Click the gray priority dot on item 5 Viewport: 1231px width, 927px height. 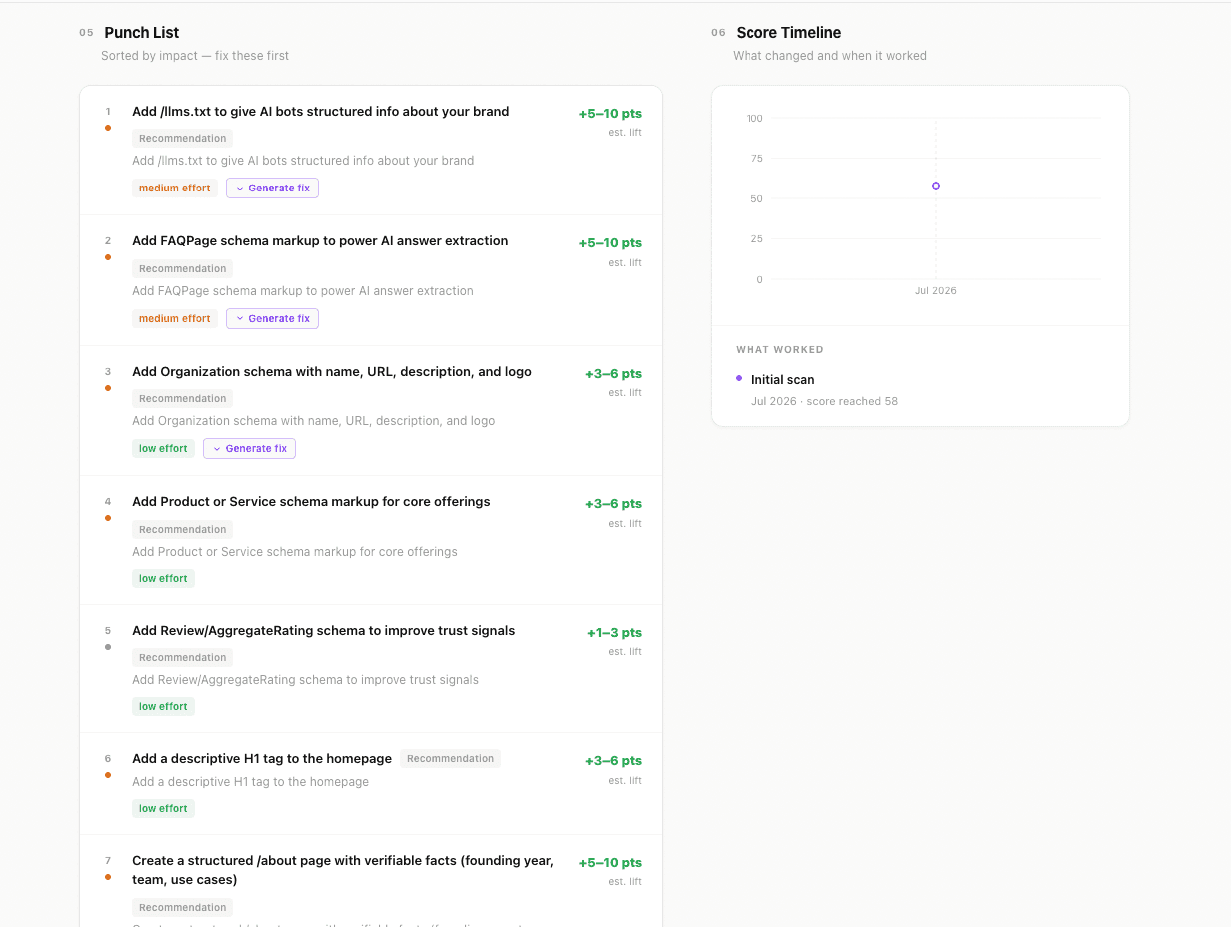108,647
